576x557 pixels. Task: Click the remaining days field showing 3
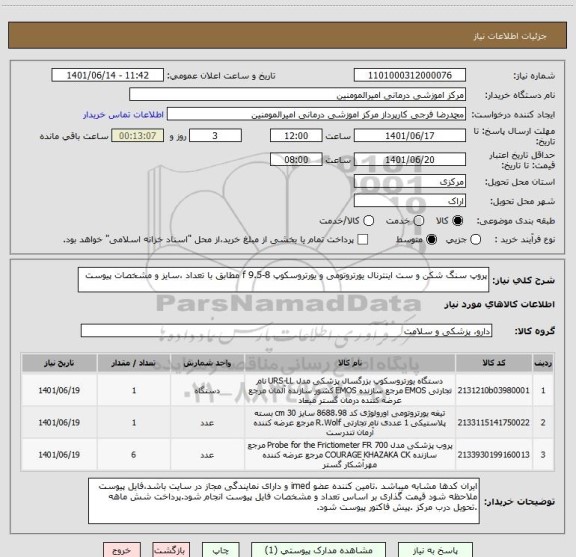tap(215, 136)
